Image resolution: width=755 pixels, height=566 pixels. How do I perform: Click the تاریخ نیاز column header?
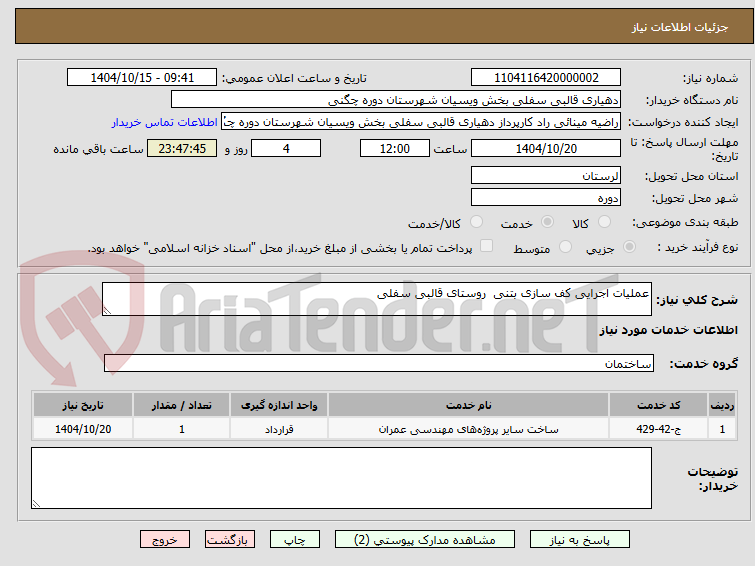pos(83,405)
